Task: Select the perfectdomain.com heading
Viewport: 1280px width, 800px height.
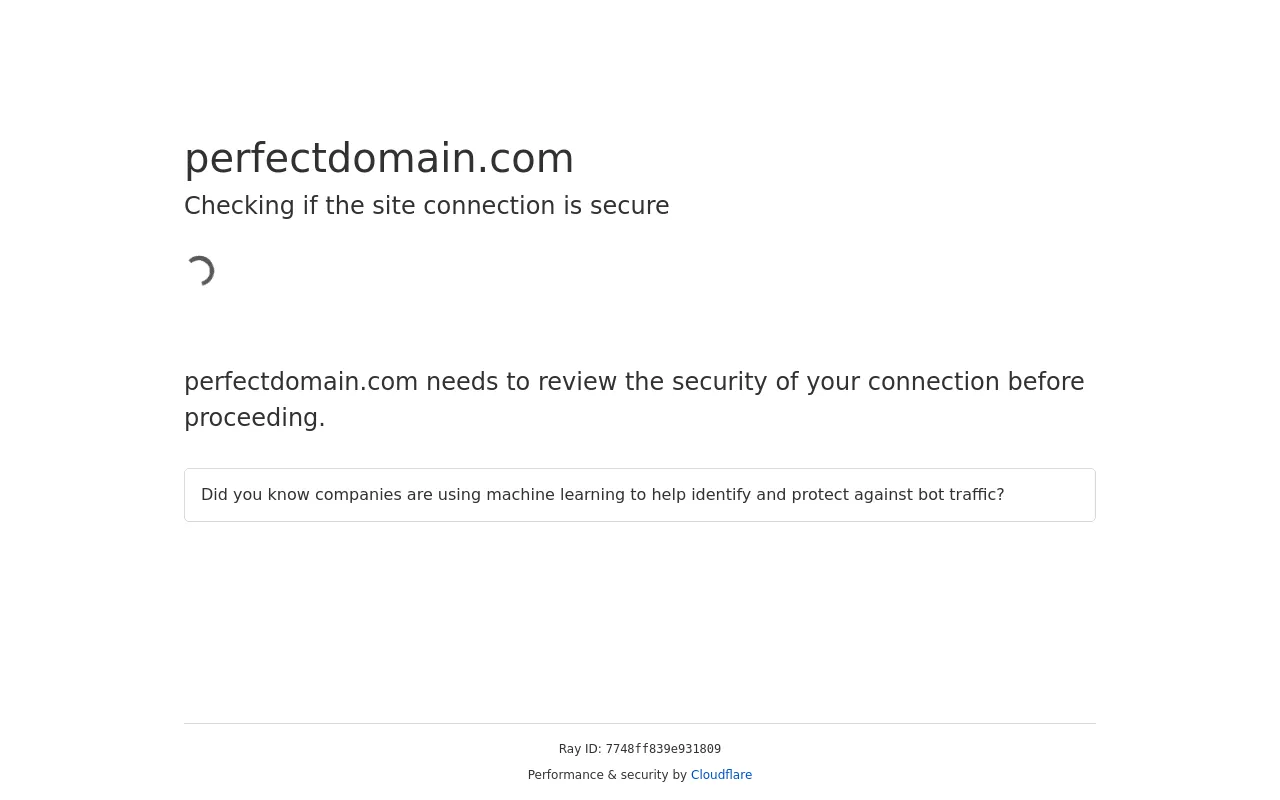Action: 379,158
